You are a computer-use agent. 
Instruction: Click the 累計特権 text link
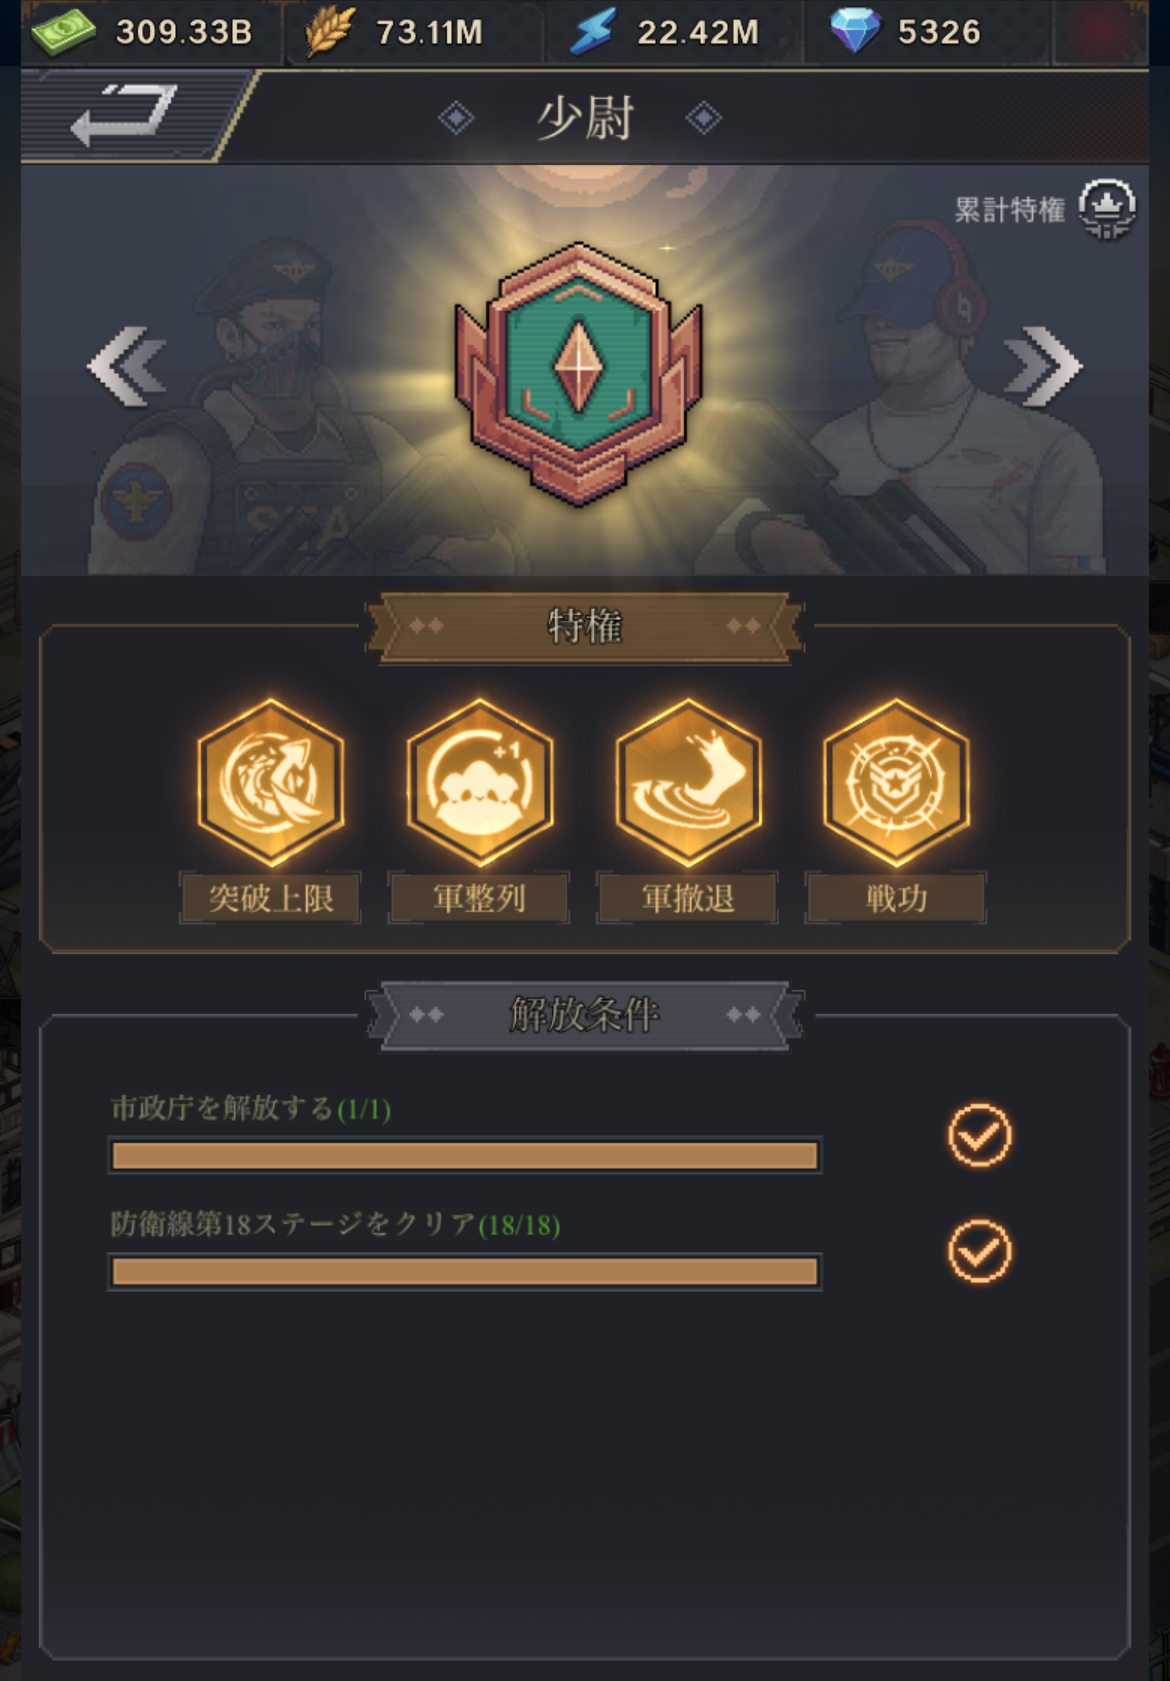[x=1009, y=210]
